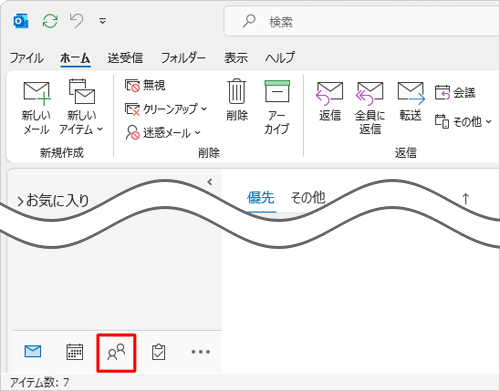Click the send/receive sync icon
500x391 pixels.
point(50,21)
